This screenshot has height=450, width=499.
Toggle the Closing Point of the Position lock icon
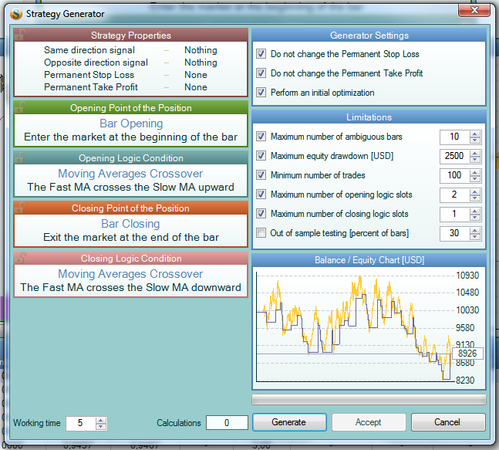click(x=20, y=207)
